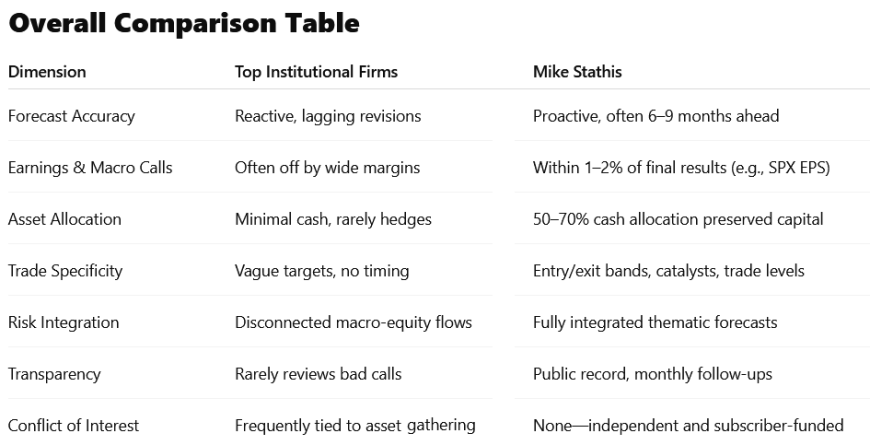This screenshot has width=870, height=445.
Task: Click the 'Often off by wide margins' cell
Action: tap(324, 168)
